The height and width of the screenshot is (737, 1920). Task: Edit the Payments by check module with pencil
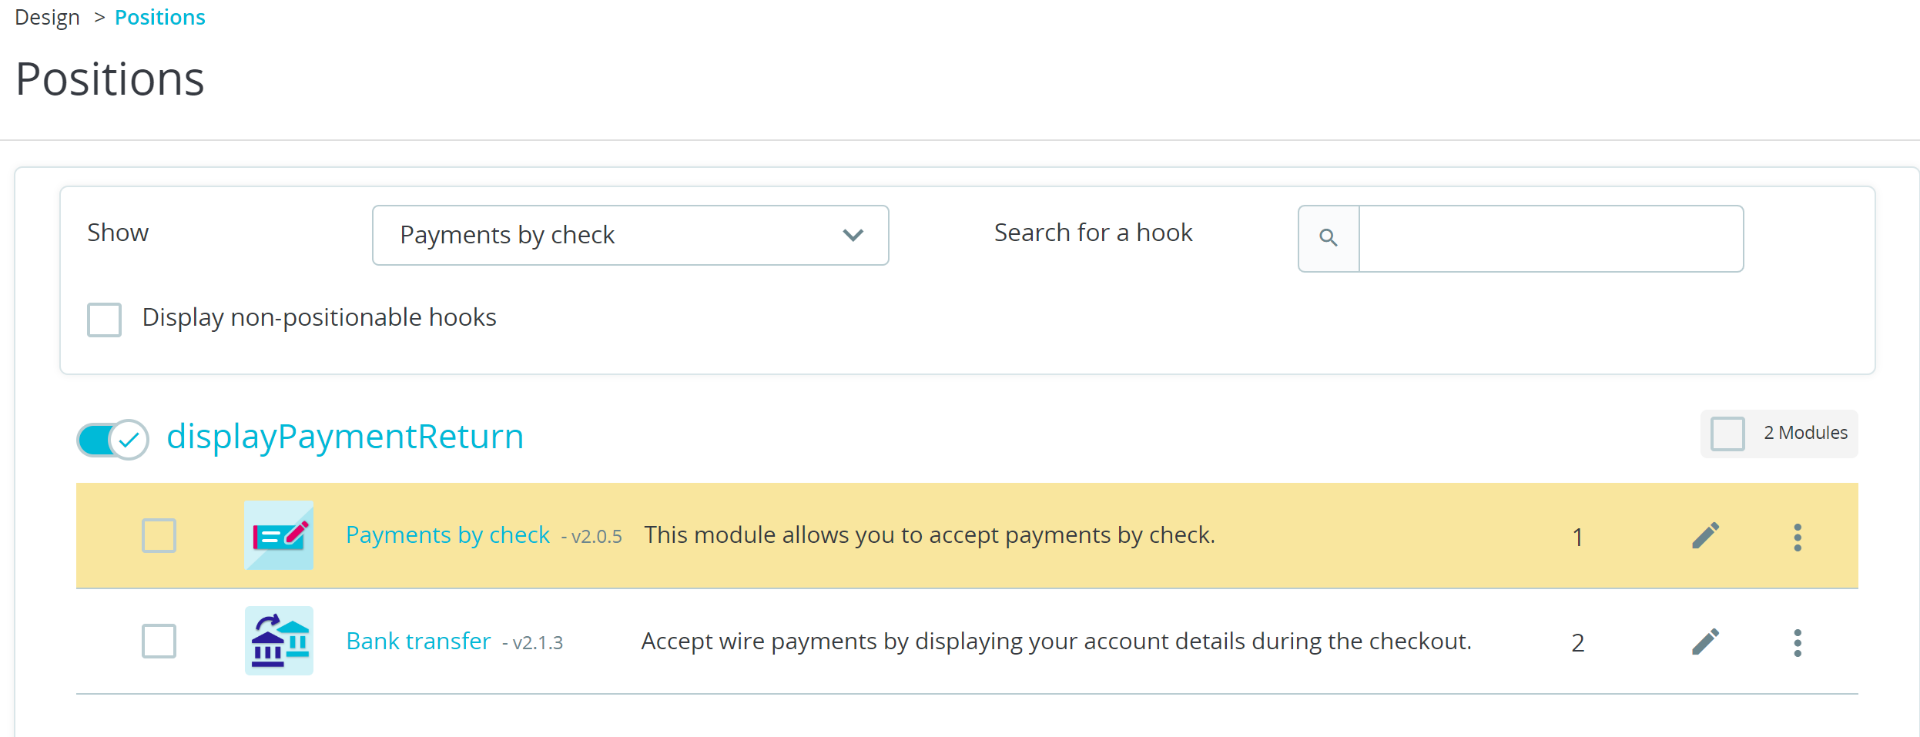click(1705, 536)
